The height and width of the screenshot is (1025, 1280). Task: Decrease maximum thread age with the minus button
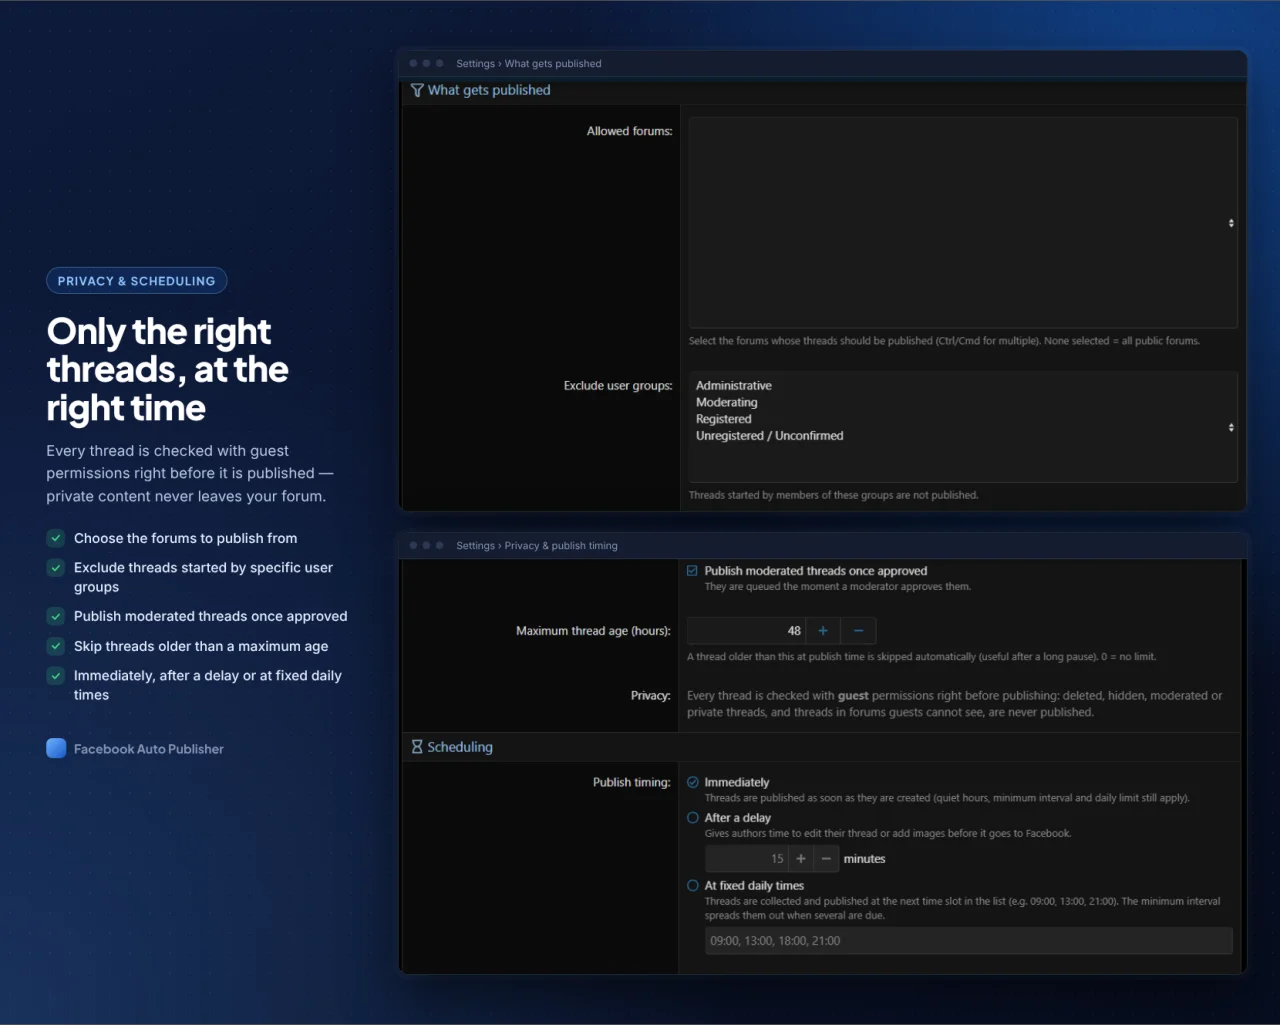(859, 631)
